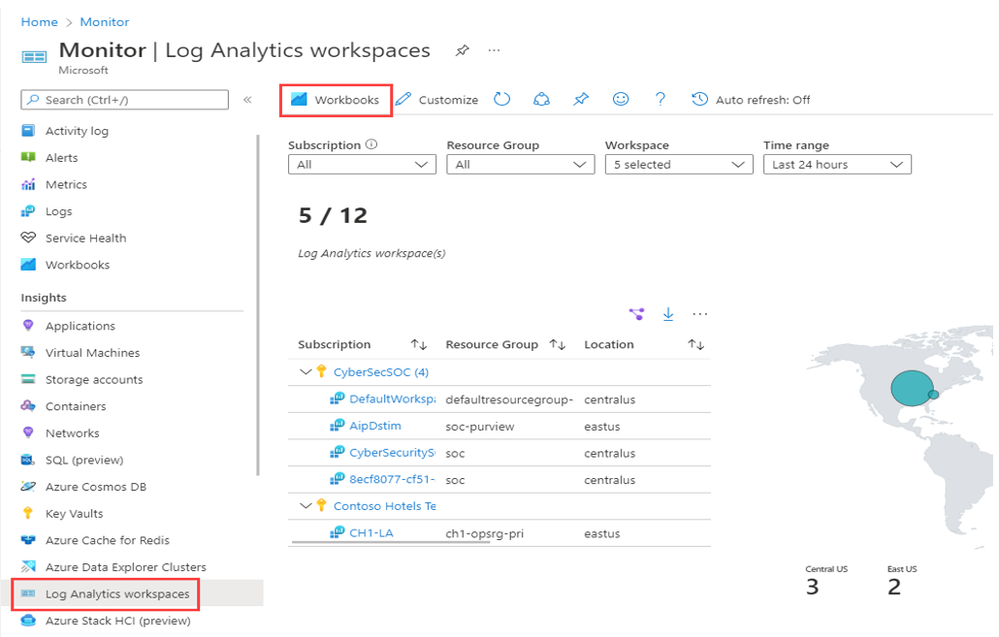Toggle Auto refresh: Off setting
This screenshot has width=999, height=637.
click(751, 100)
